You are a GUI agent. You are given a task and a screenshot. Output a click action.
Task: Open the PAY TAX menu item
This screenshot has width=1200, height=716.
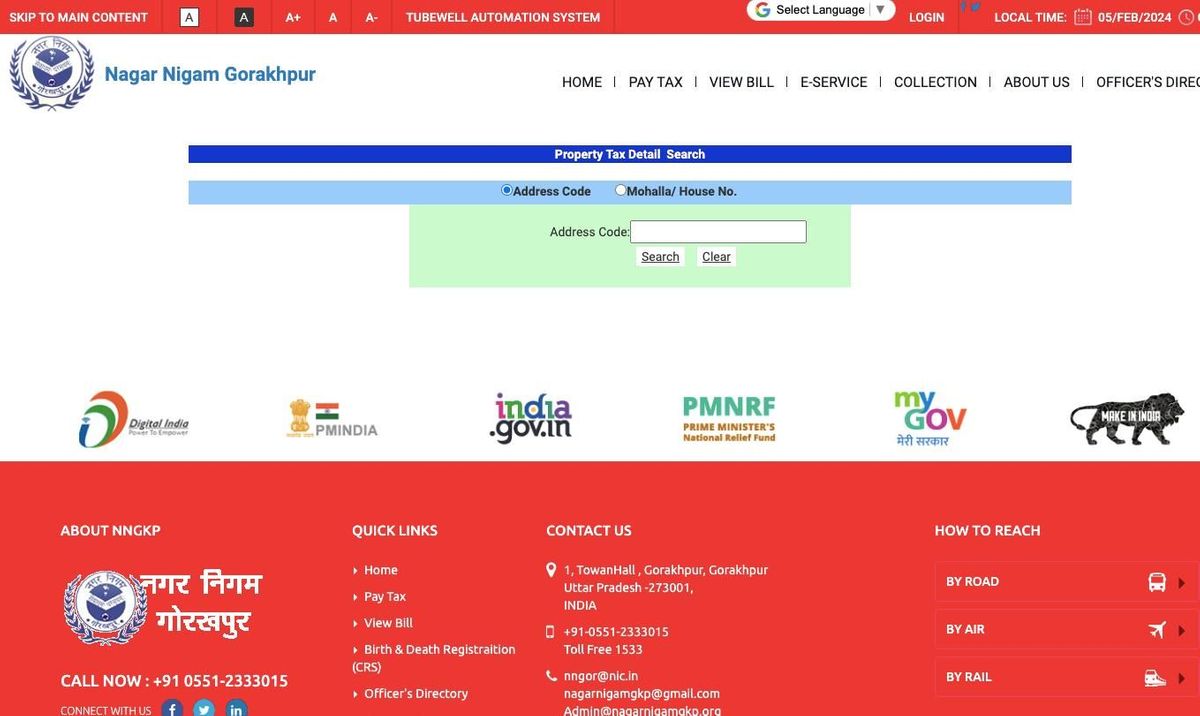click(x=655, y=82)
